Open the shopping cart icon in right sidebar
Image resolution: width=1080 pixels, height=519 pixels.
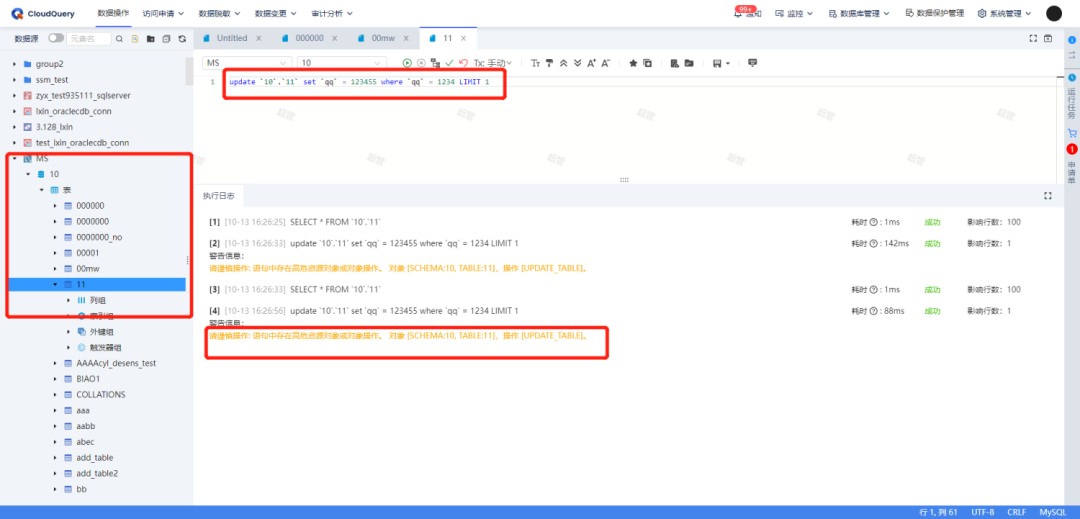1072,133
